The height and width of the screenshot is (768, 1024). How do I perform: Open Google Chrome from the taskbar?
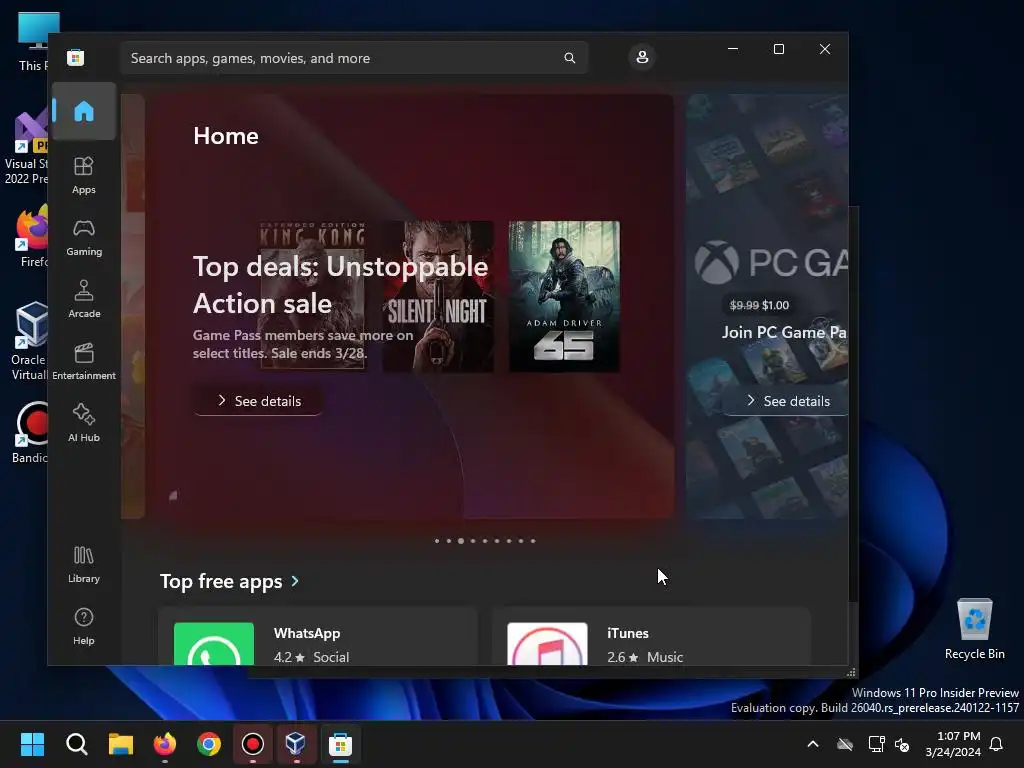(209, 744)
